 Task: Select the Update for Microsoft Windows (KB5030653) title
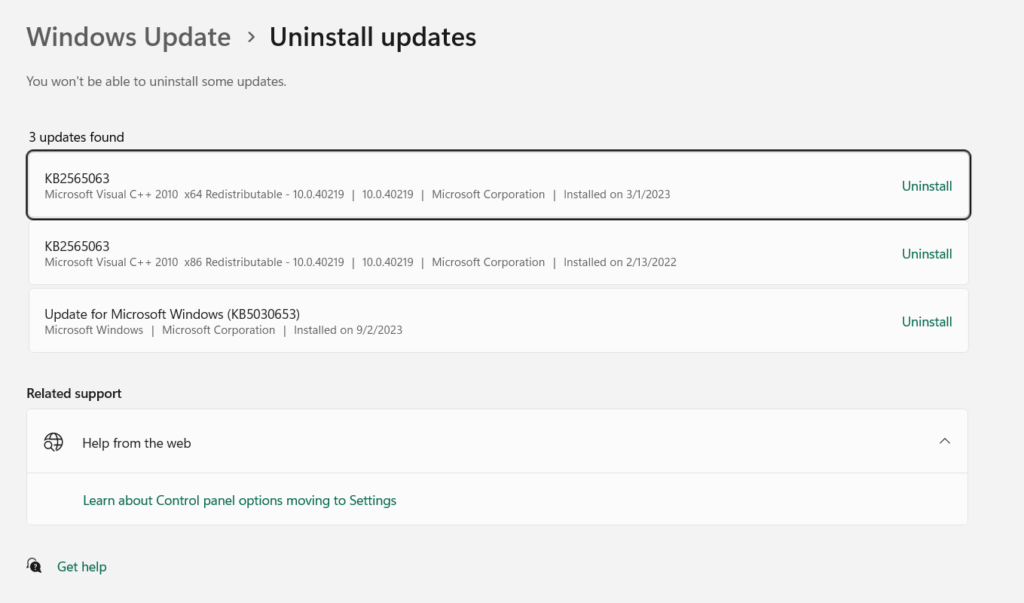point(172,314)
